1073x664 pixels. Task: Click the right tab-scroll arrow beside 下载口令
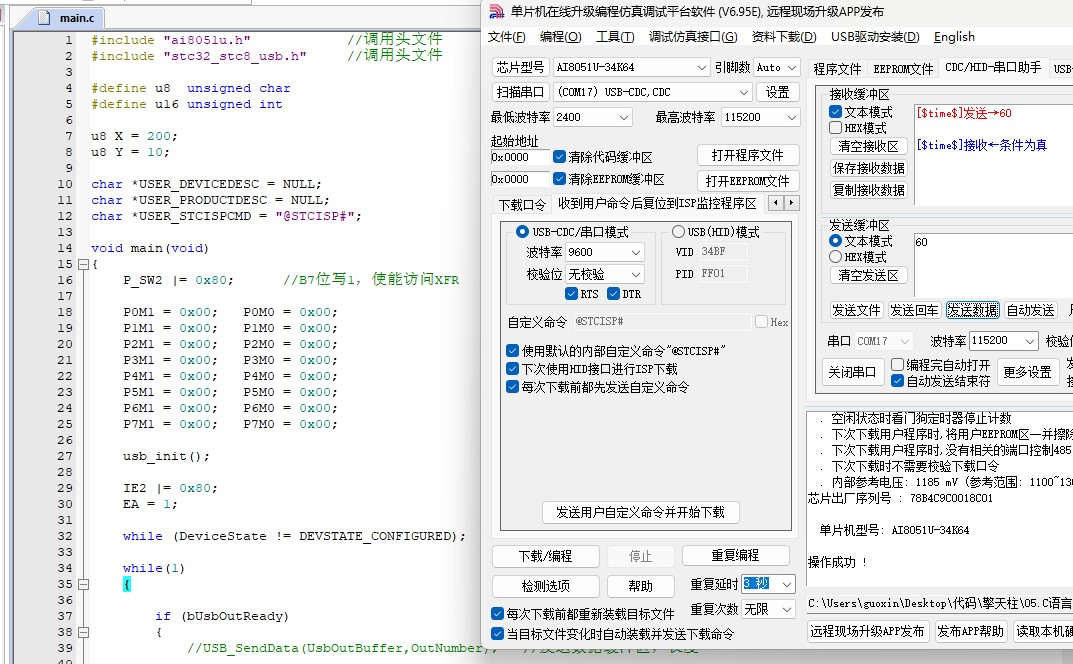click(x=791, y=203)
